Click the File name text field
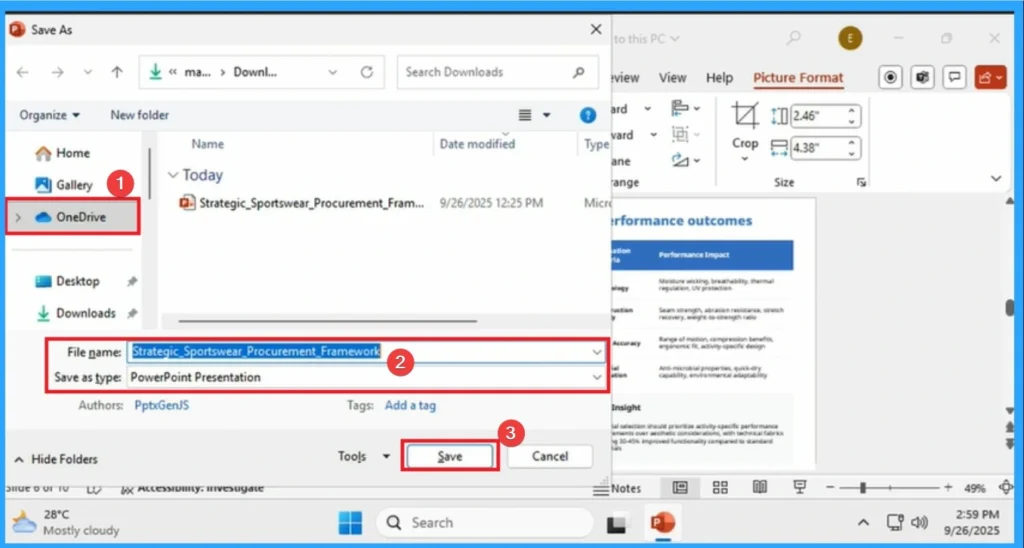Screen dimensions: 1024x548 point(358,352)
